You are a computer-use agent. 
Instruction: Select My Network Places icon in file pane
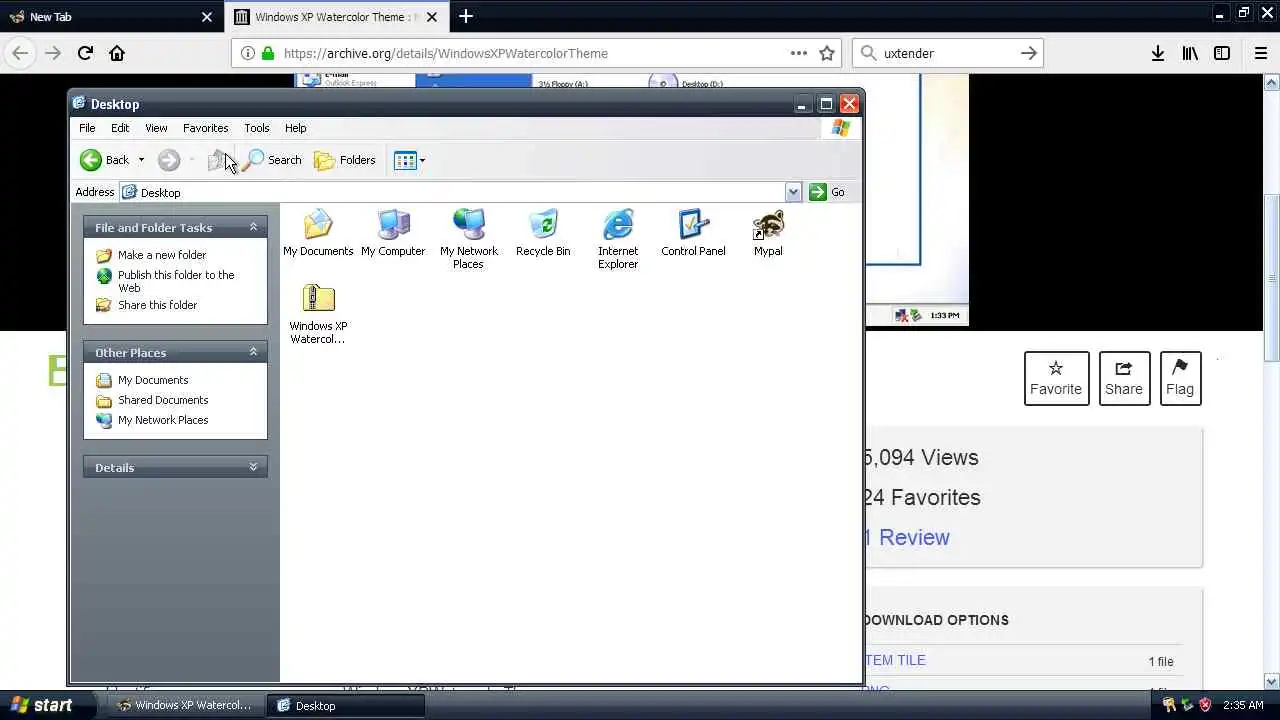click(468, 239)
